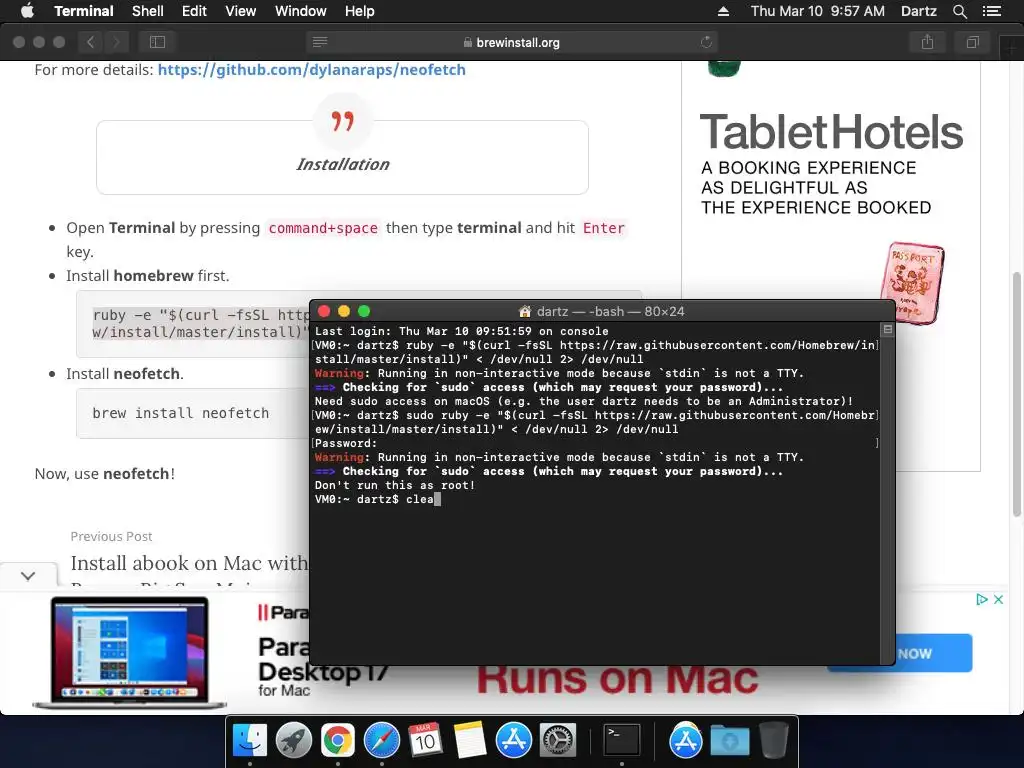Open Spotlight search magnifier icon

(959, 11)
